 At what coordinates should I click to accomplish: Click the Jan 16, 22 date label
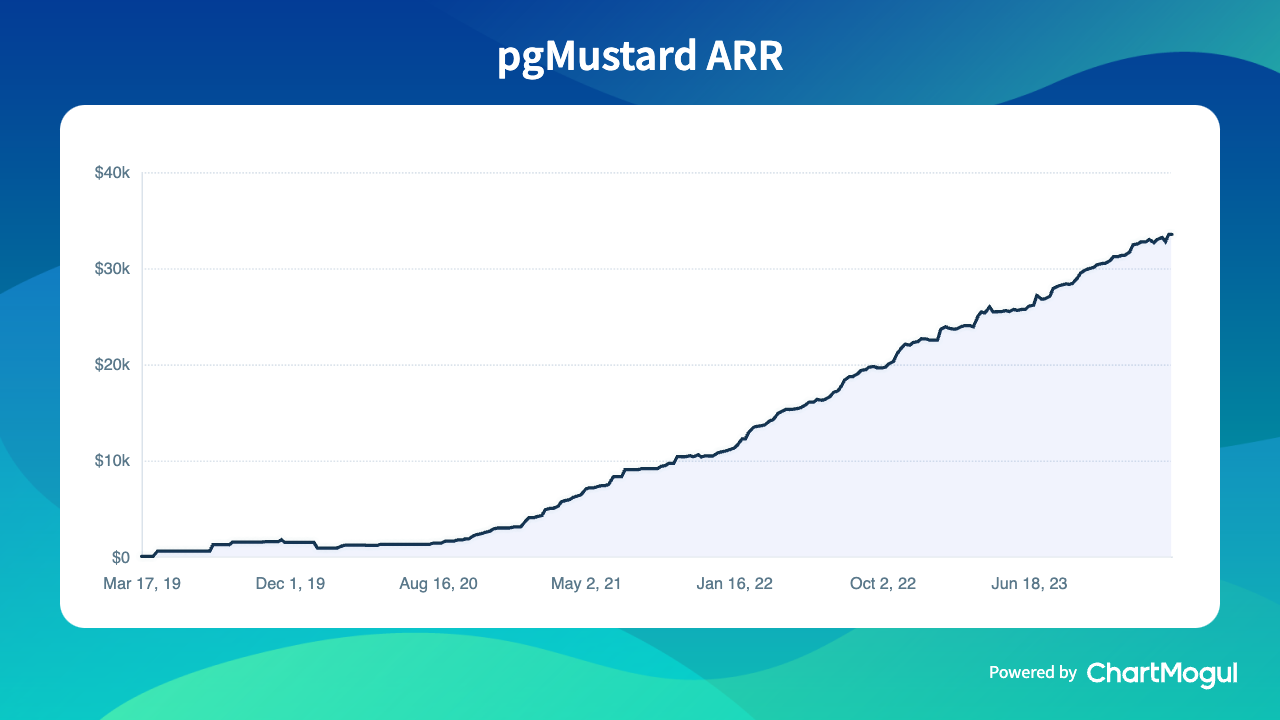(x=734, y=584)
